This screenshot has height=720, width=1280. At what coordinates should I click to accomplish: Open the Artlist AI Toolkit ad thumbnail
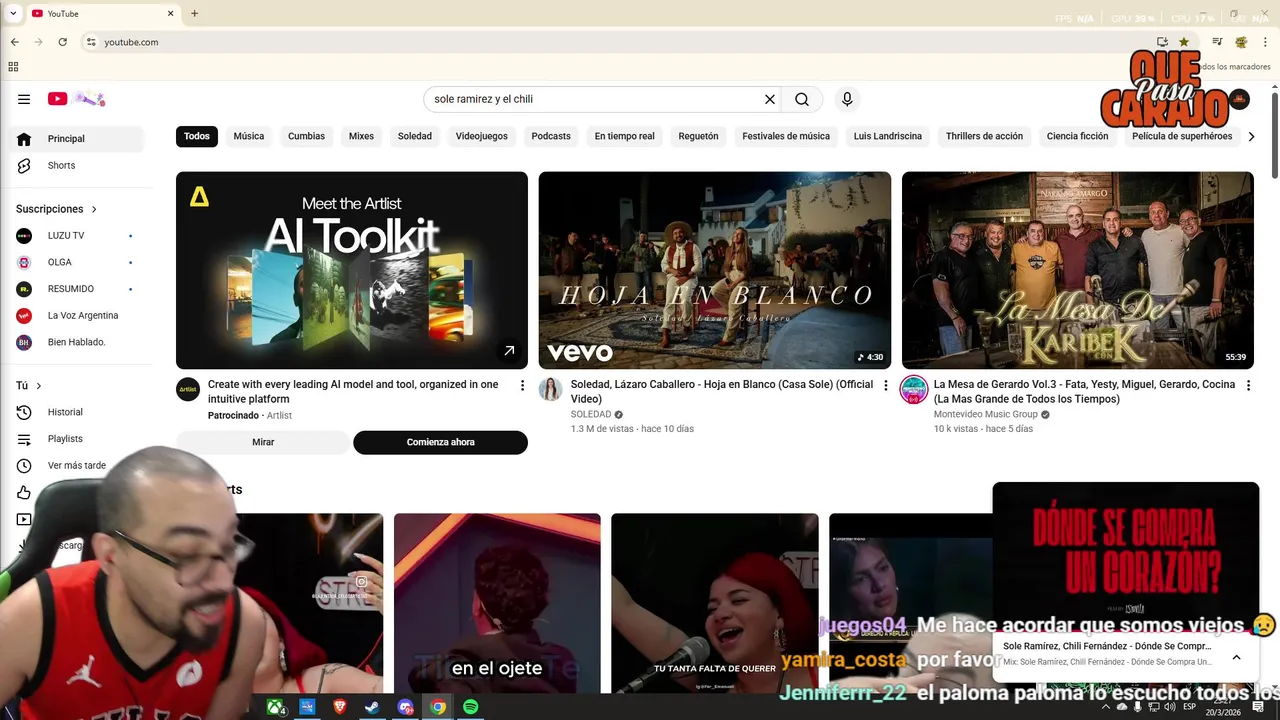tap(352, 270)
